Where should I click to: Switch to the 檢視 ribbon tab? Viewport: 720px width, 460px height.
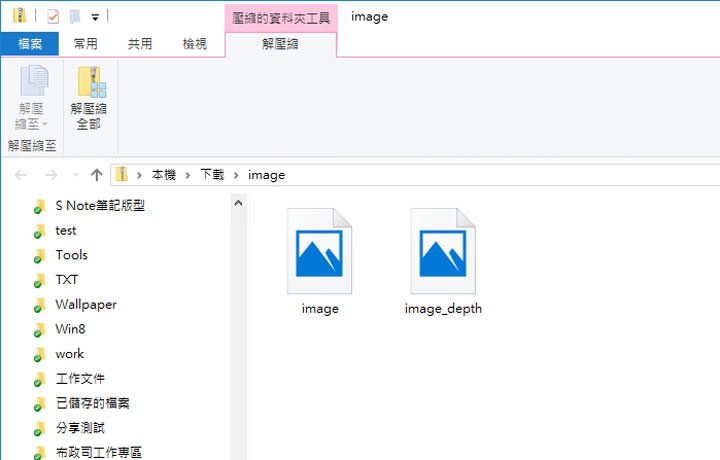pos(195,44)
